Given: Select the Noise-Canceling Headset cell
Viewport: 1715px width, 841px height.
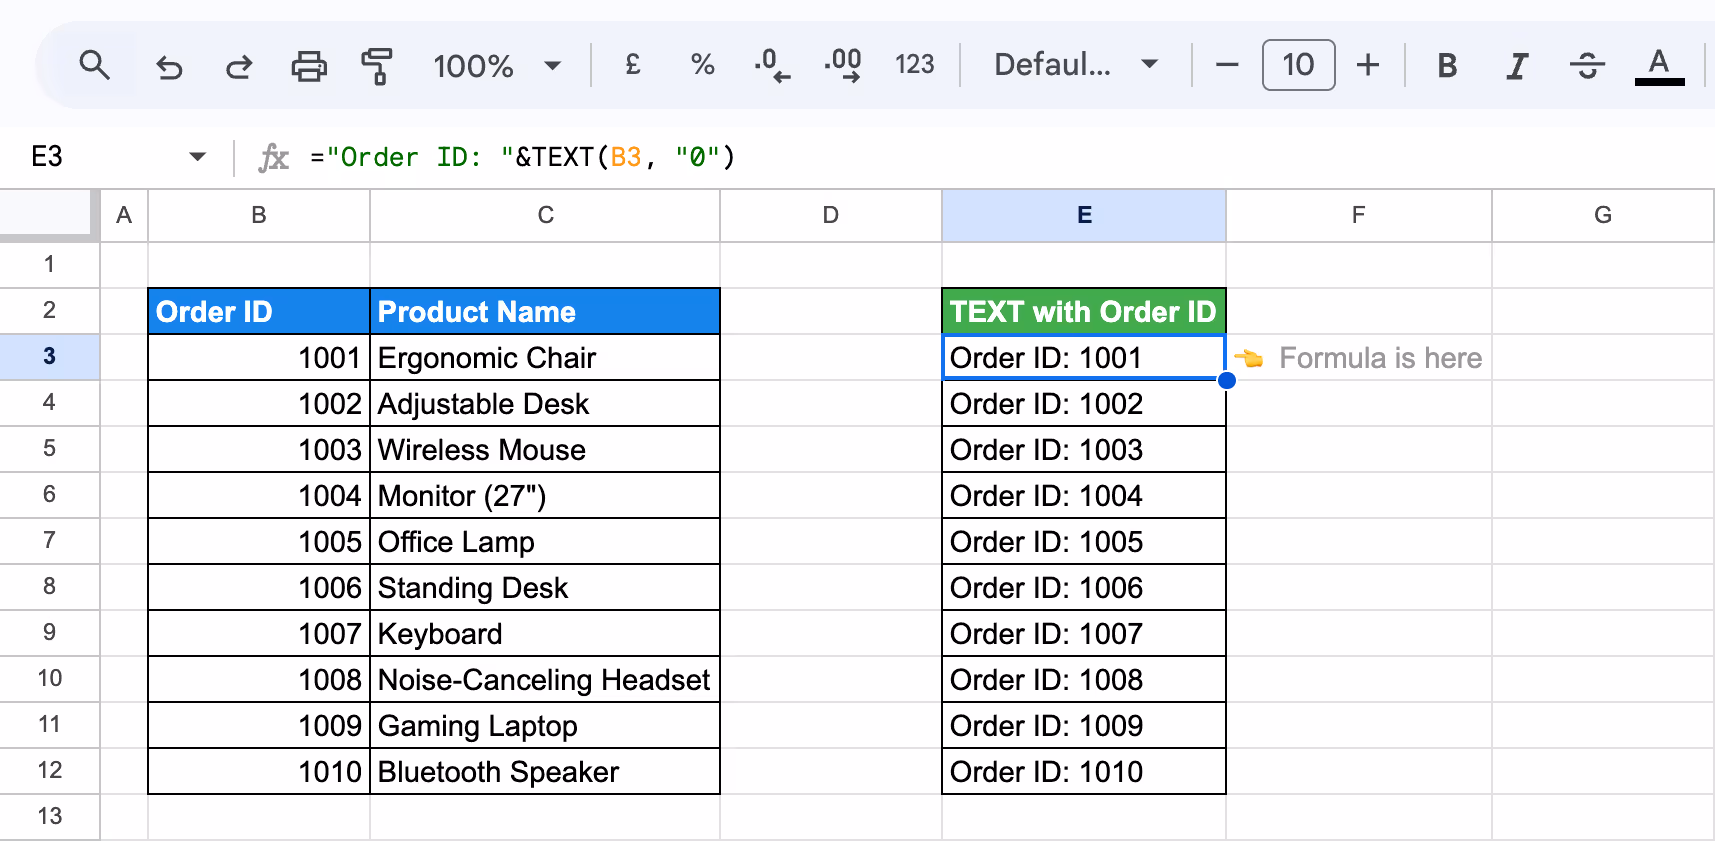Looking at the screenshot, I should (545, 679).
